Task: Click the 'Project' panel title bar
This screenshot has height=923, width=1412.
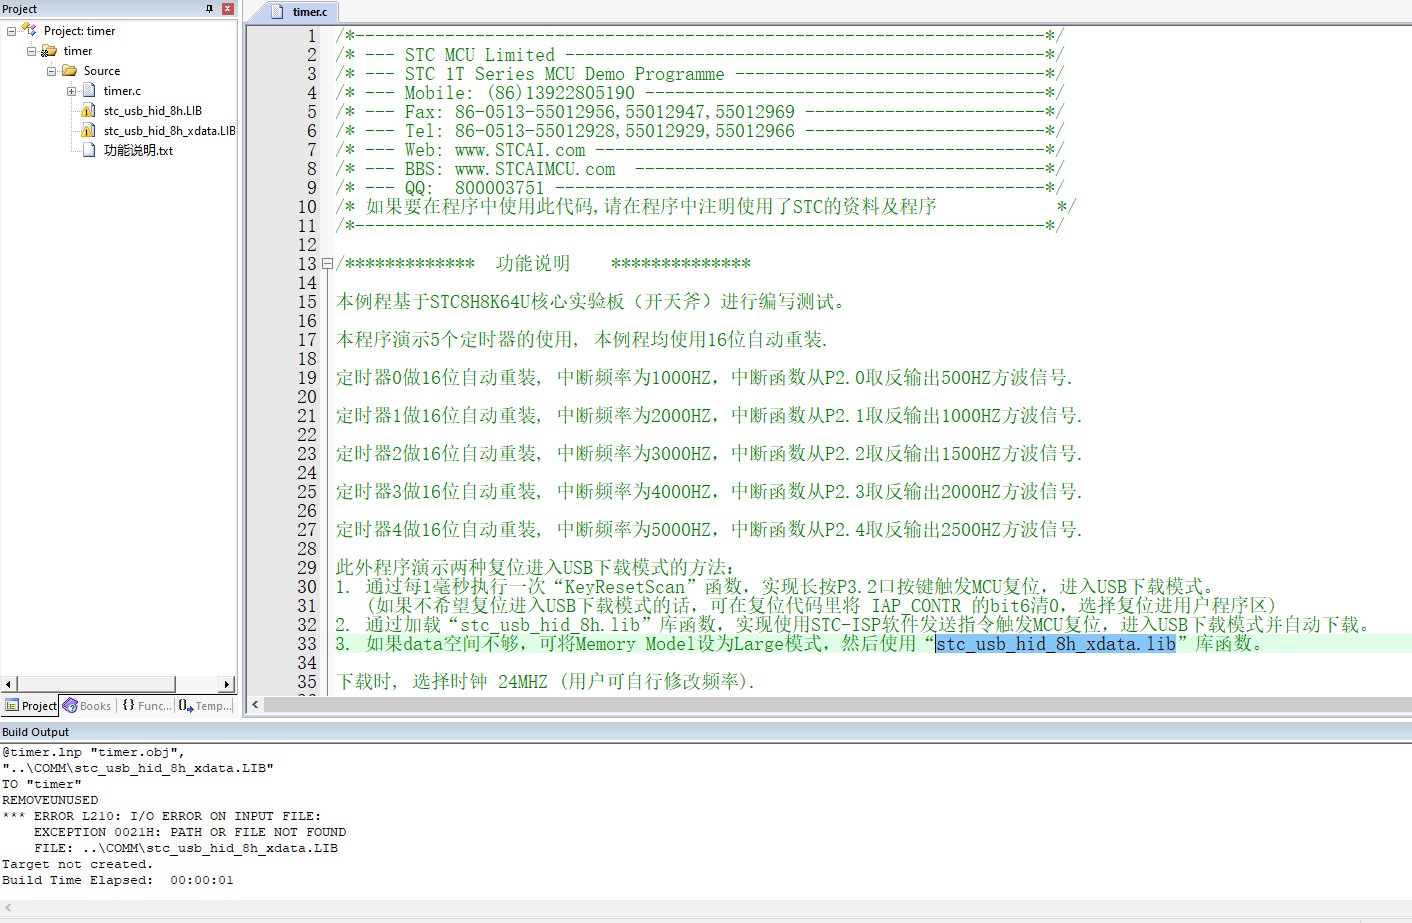Action: [119, 8]
